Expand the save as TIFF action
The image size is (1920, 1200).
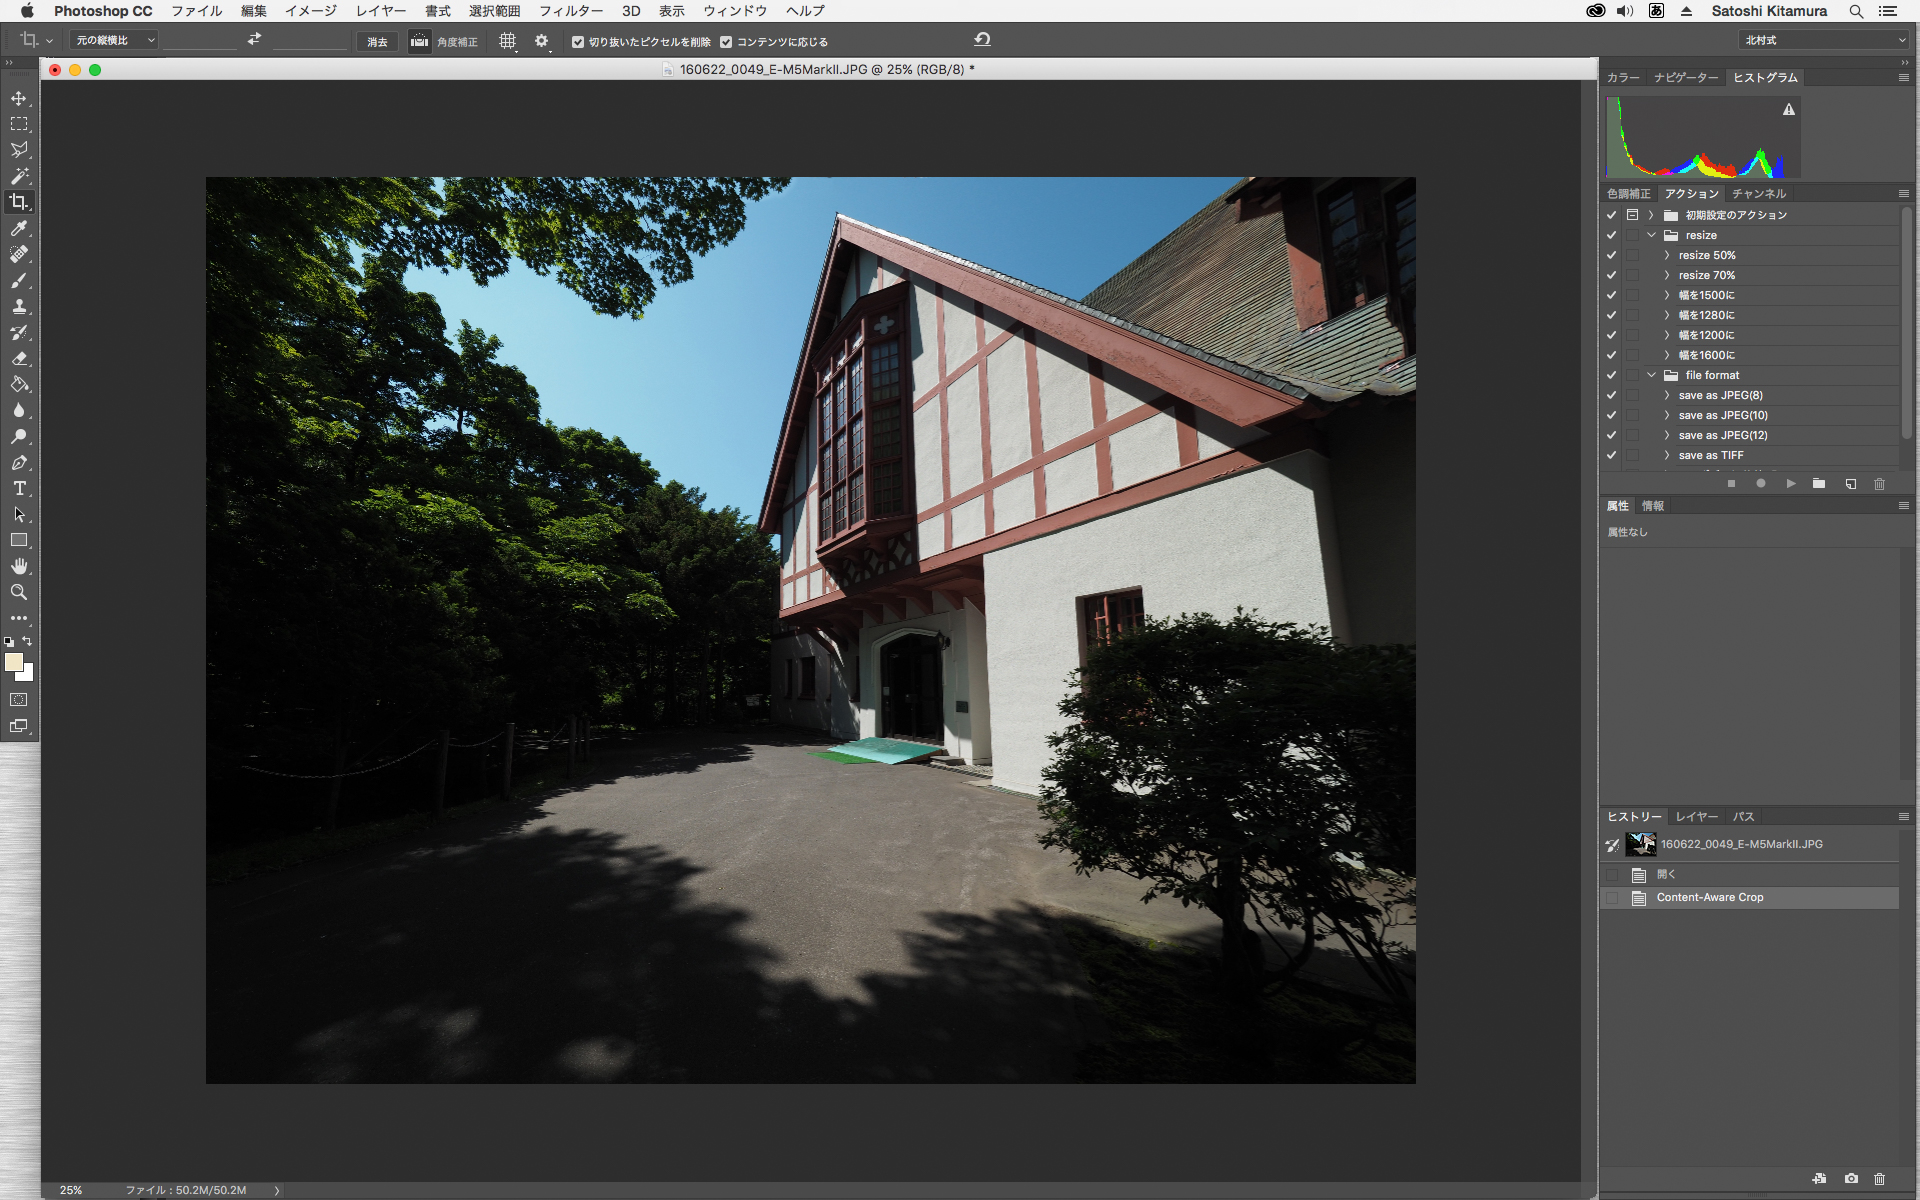click(1667, 455)
